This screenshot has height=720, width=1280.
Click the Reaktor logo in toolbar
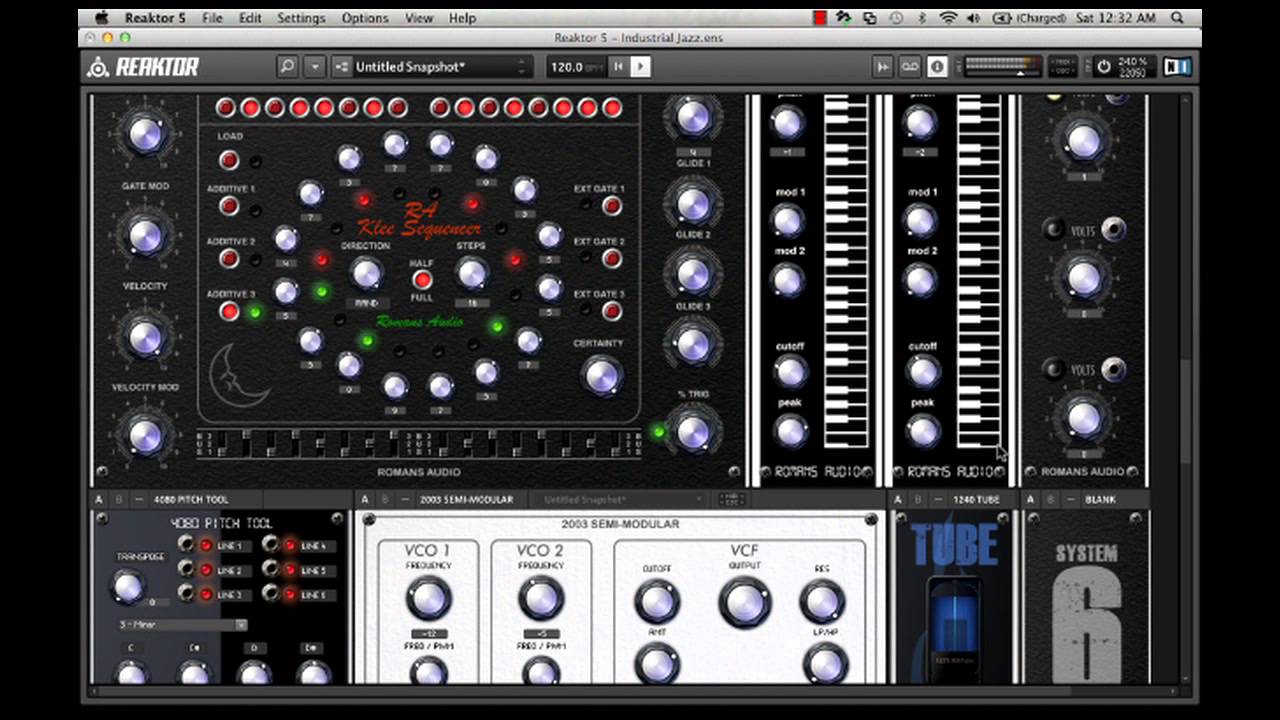[x=143, y=67]
